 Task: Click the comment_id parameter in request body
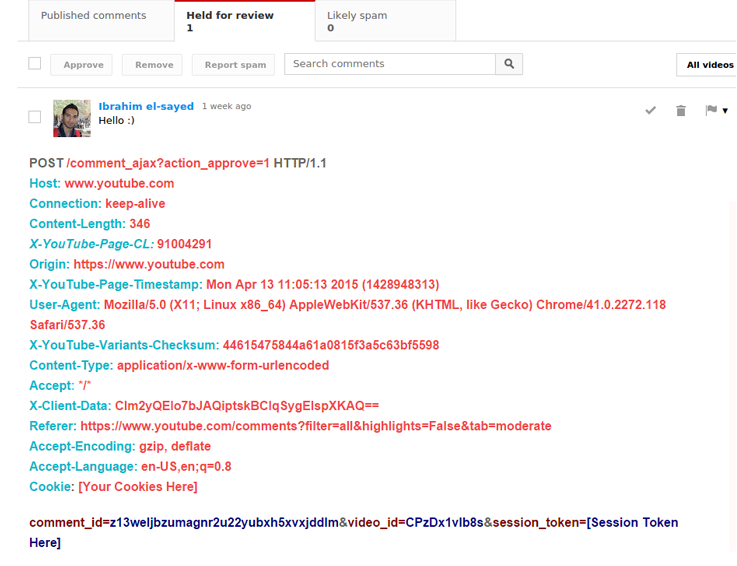pos(184,523)
